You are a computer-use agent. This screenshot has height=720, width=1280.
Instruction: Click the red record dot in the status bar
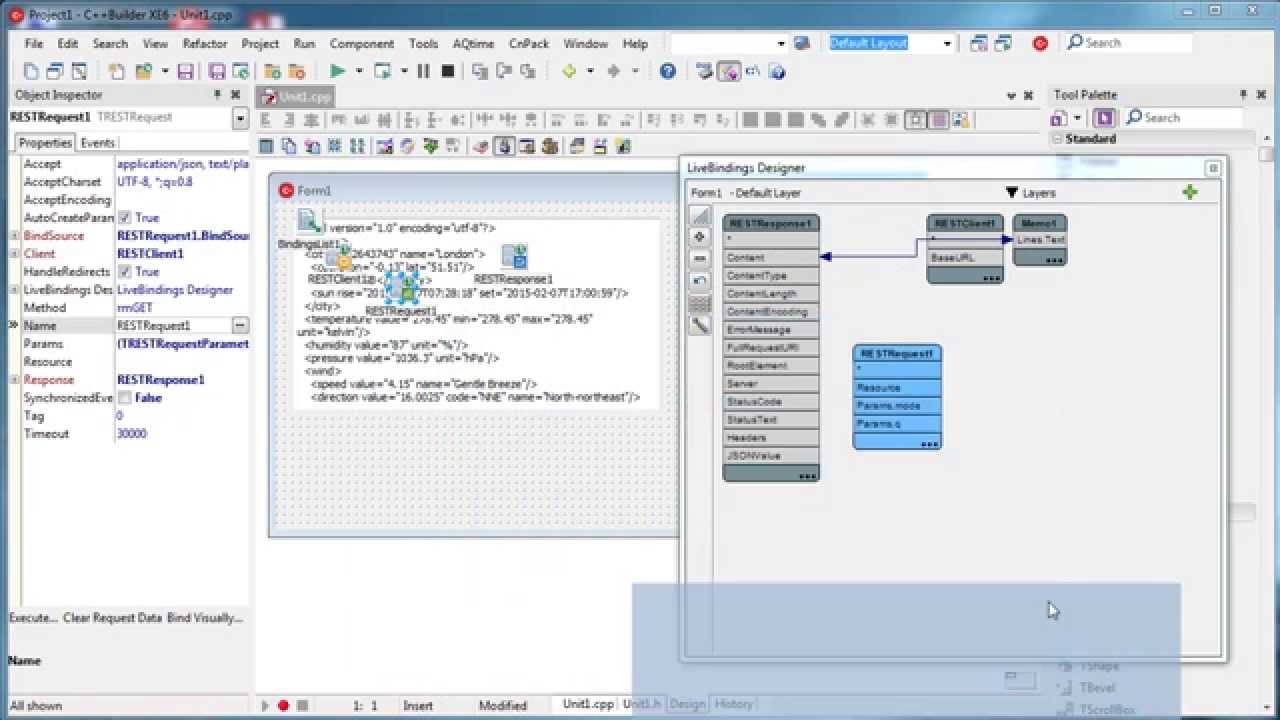point(283,705)
